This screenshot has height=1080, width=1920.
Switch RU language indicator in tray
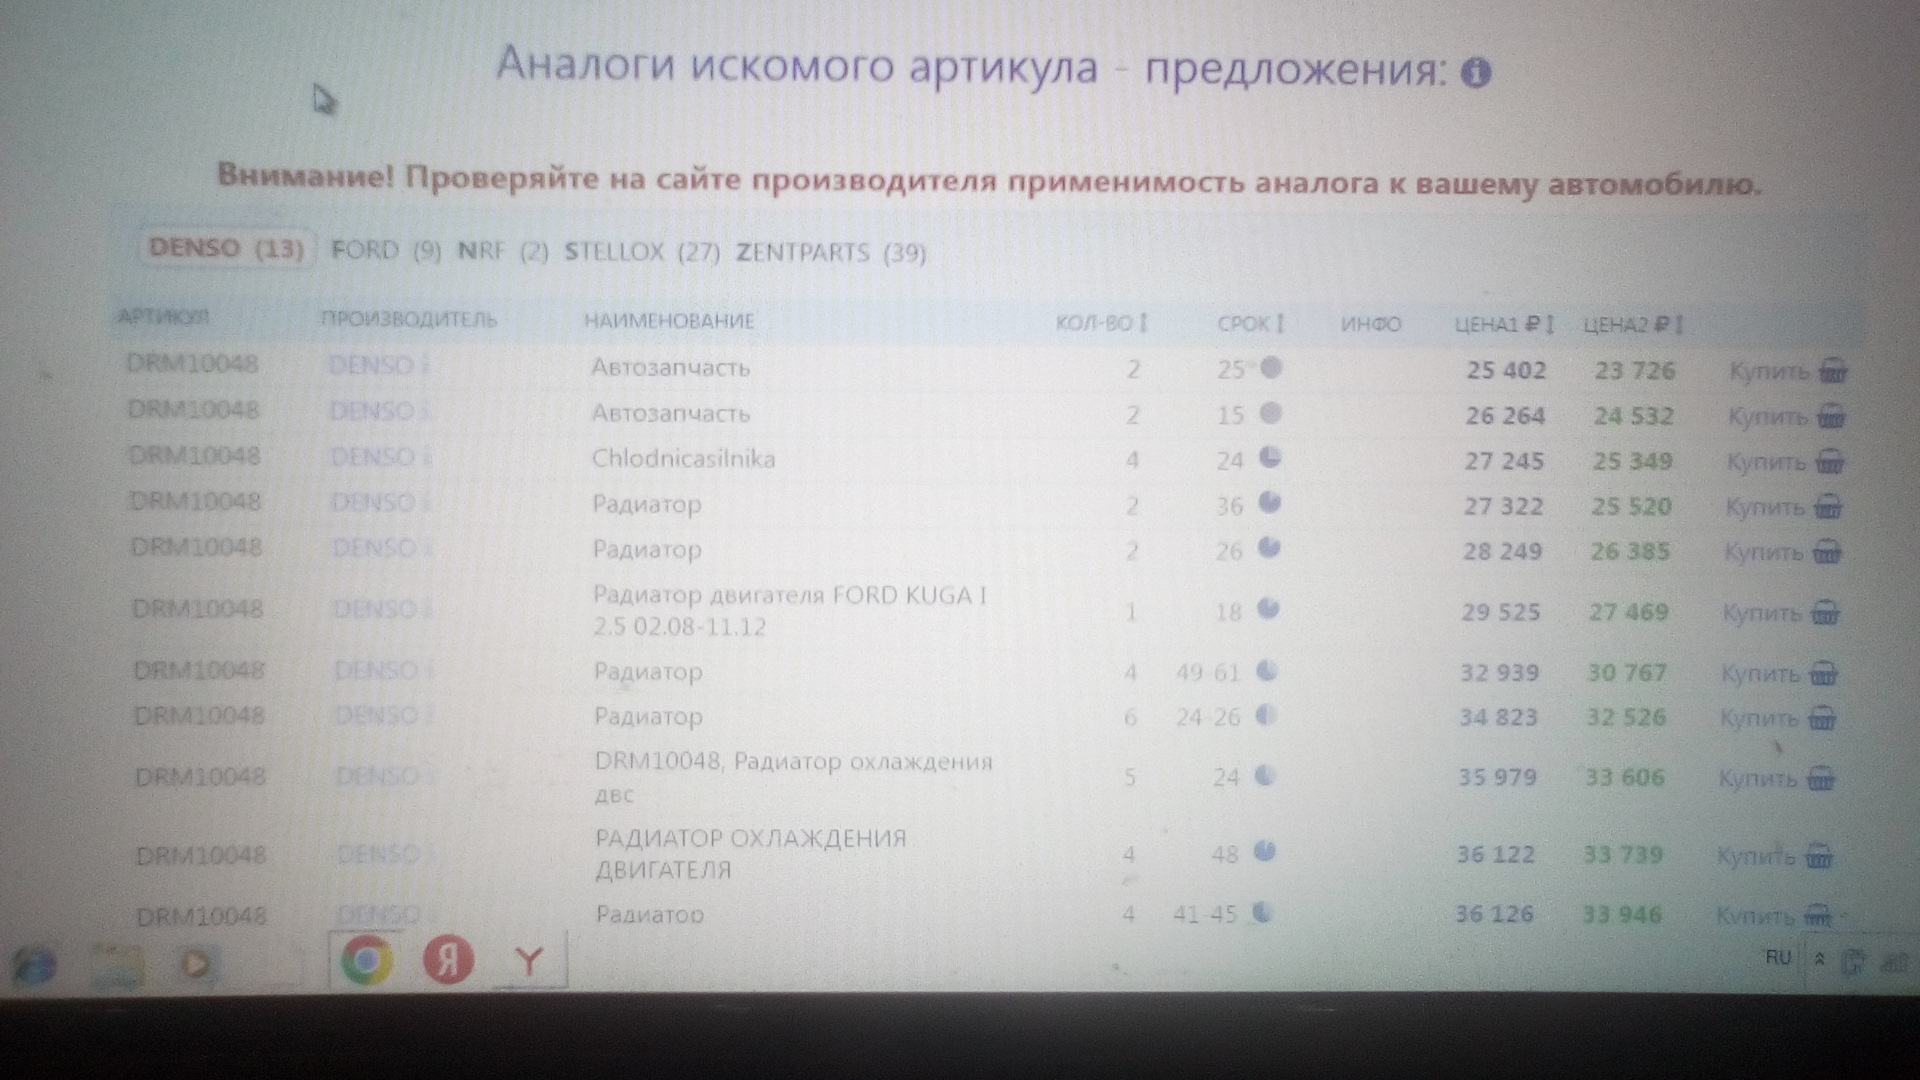(1777, 958)
